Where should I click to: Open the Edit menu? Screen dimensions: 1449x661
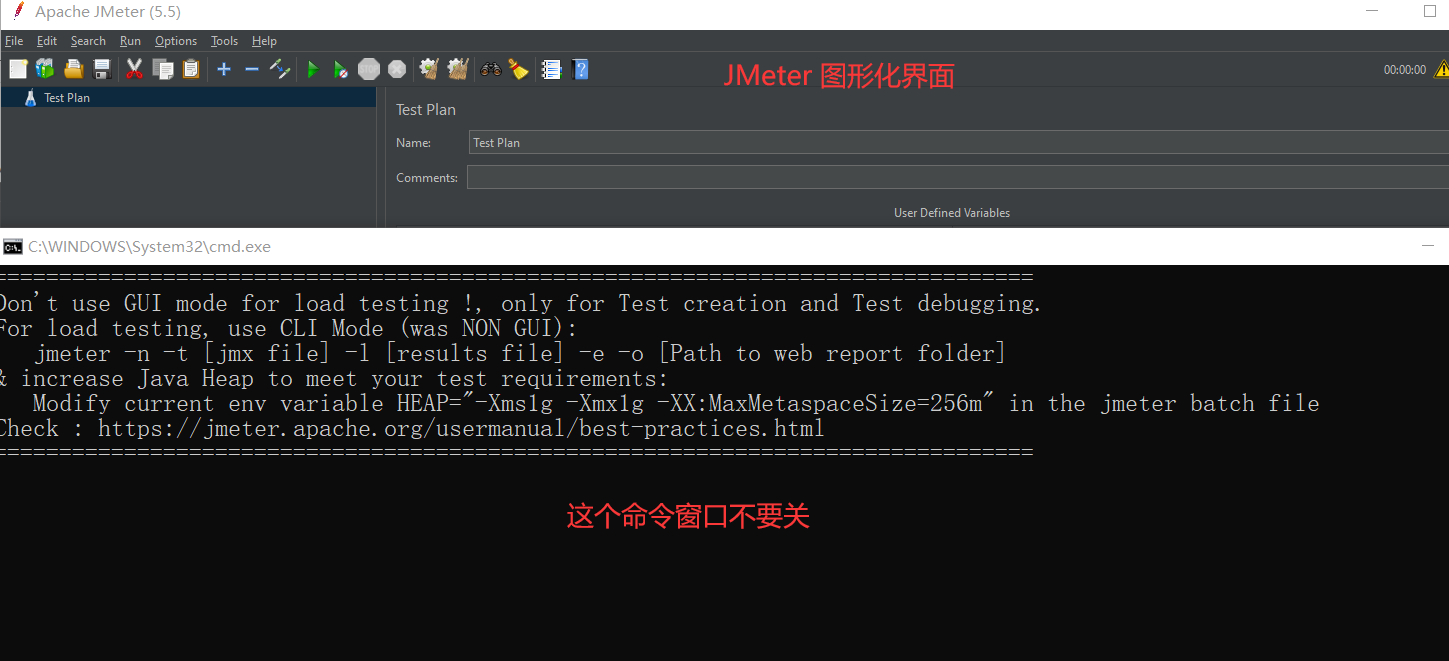pos(47,41)
